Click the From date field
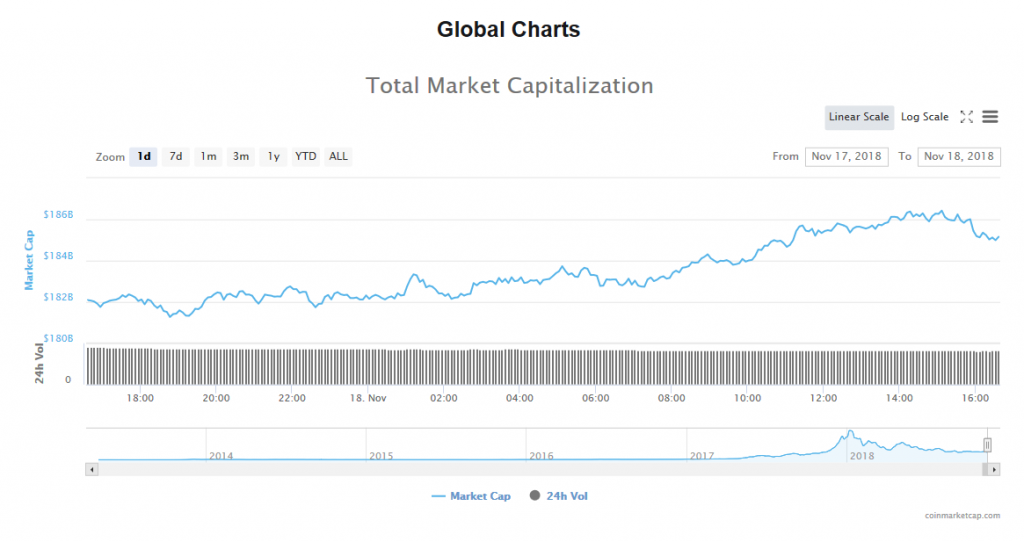The height and width of the screenshot is (542, 1024). pos(846,156)
